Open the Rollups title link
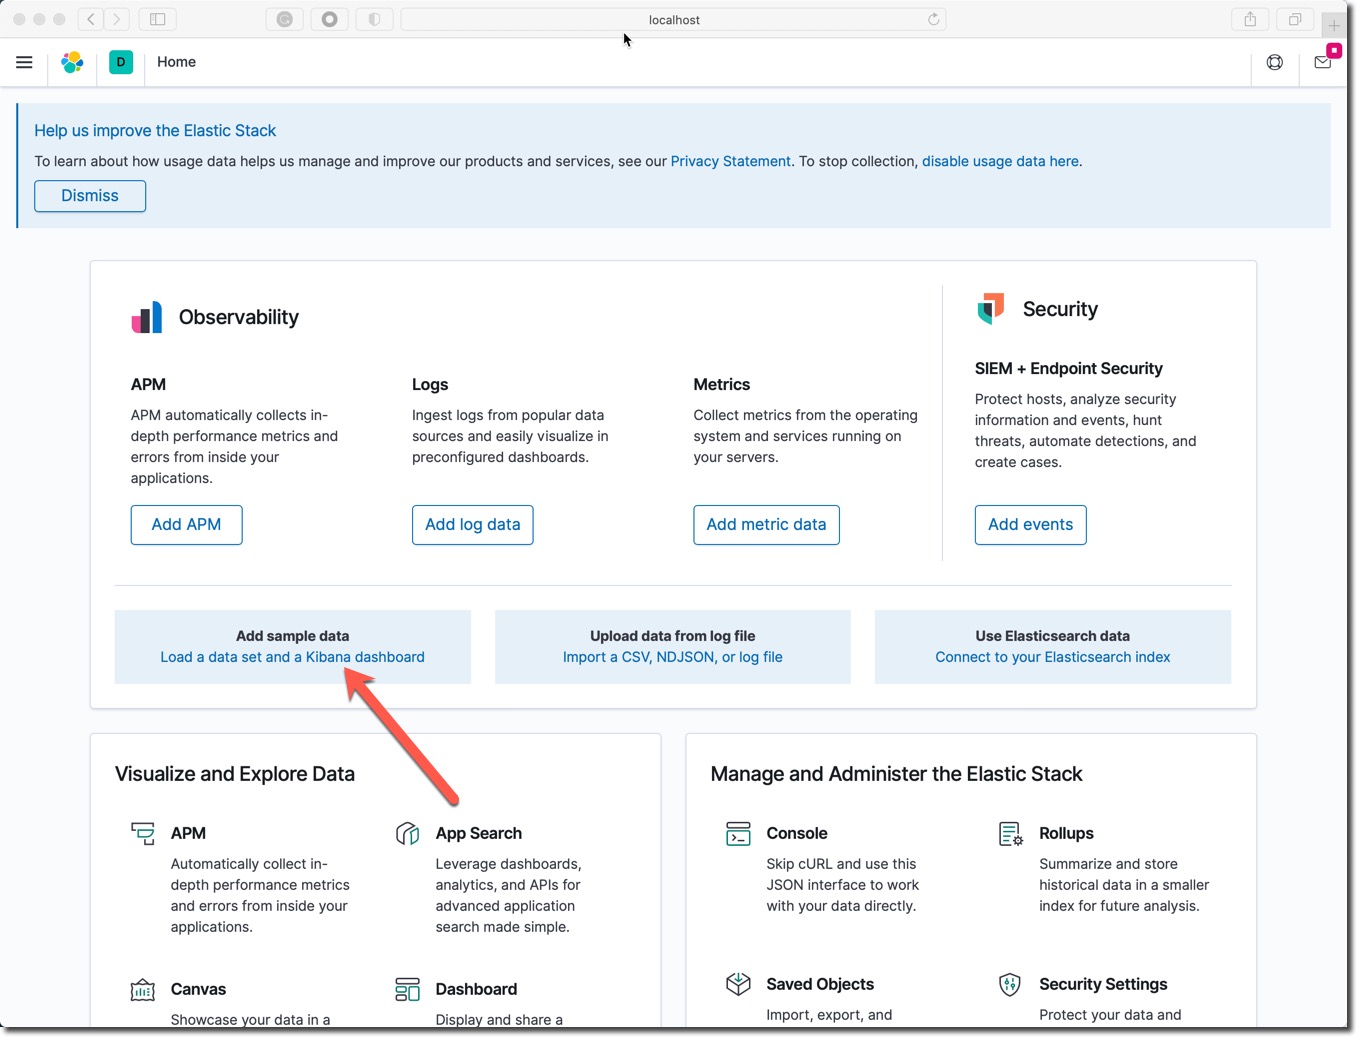1357x1037 pixels. [1066, 833]
